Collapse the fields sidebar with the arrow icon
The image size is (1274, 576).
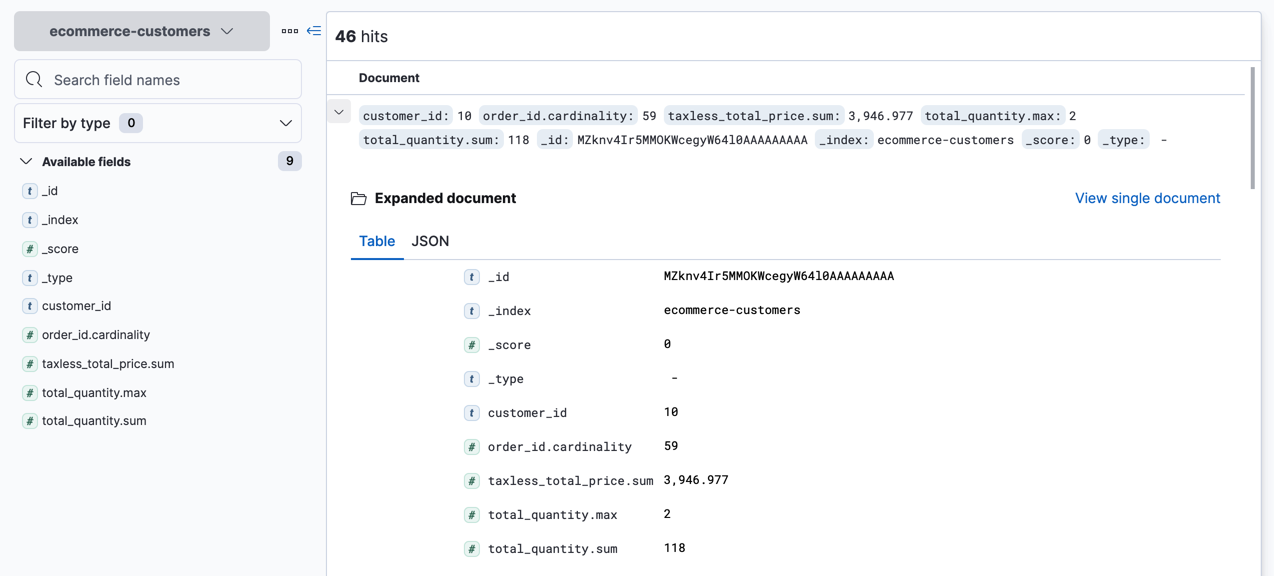point(313,31)
